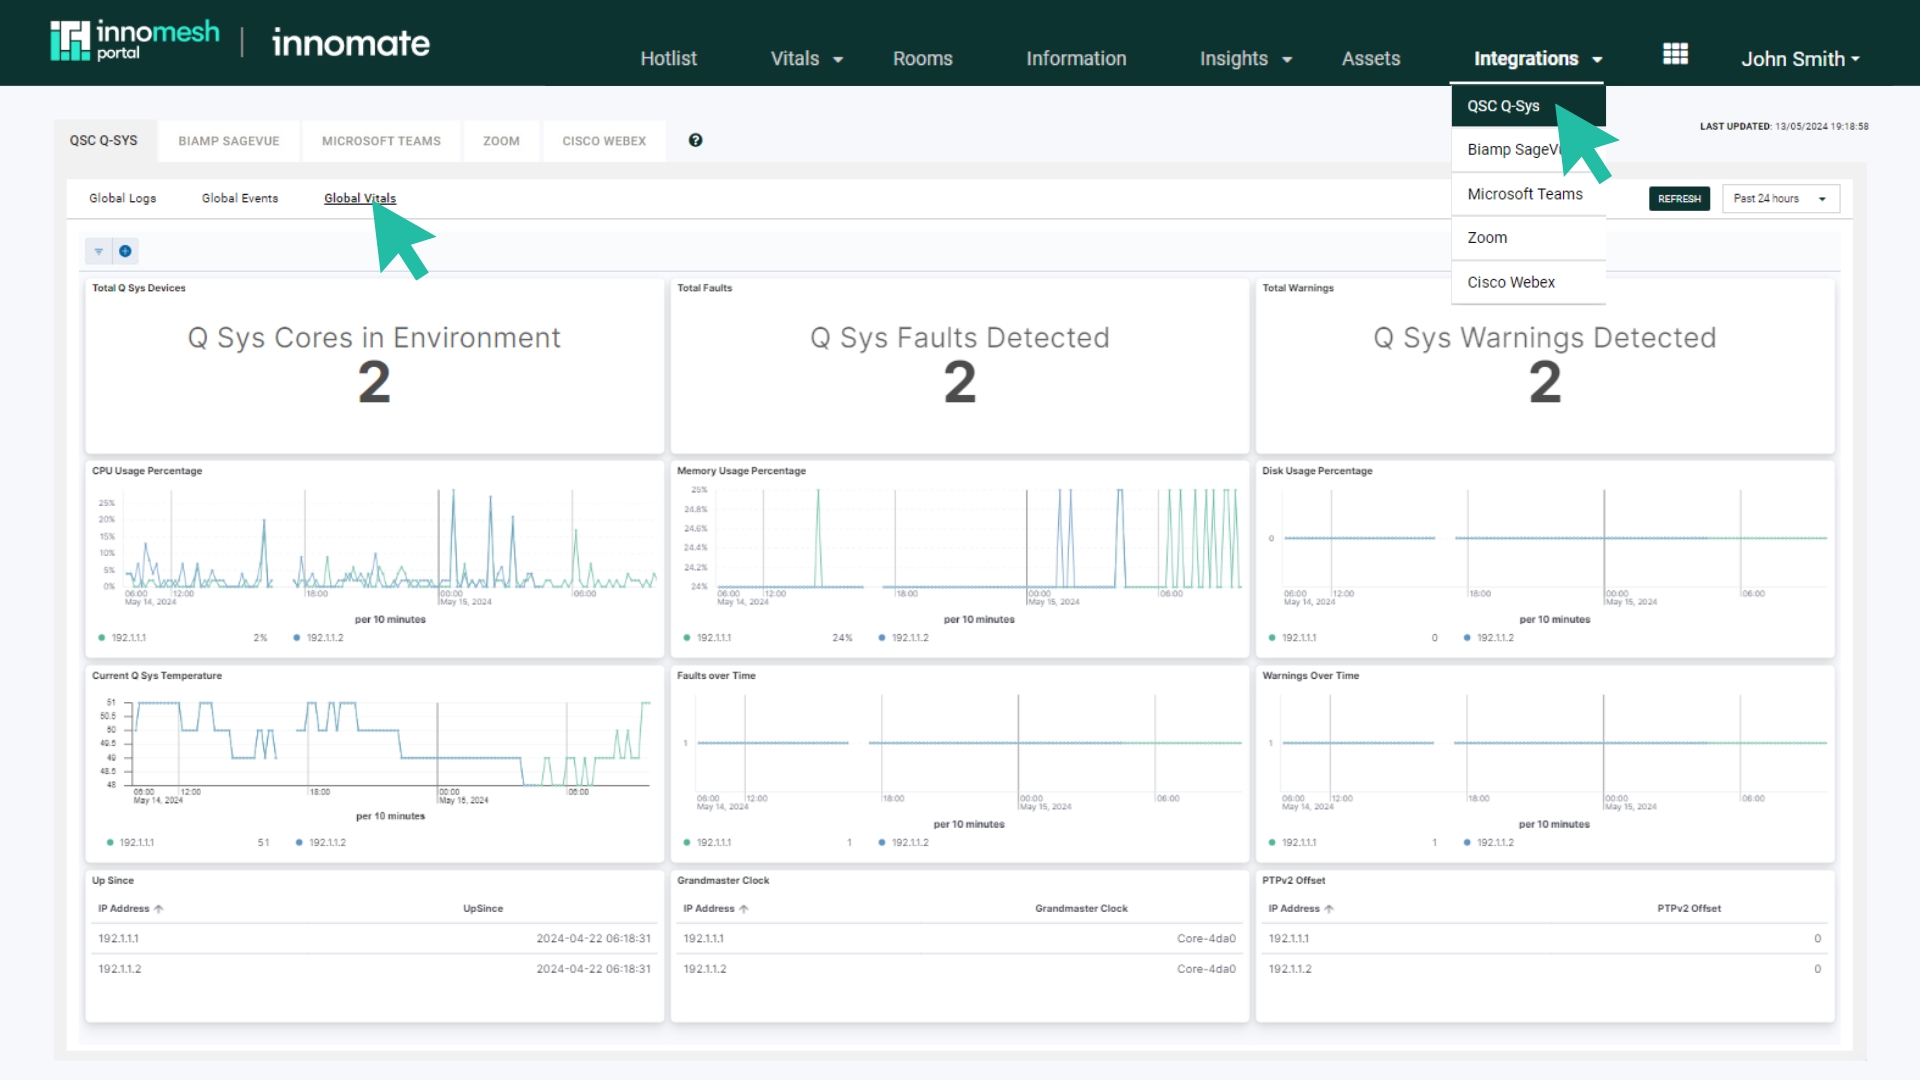Sort Grandmaster Clock table by IP Address arrow
Image resolution: width=1920 pixels, height=1080 pixels.
click(744, 909)
